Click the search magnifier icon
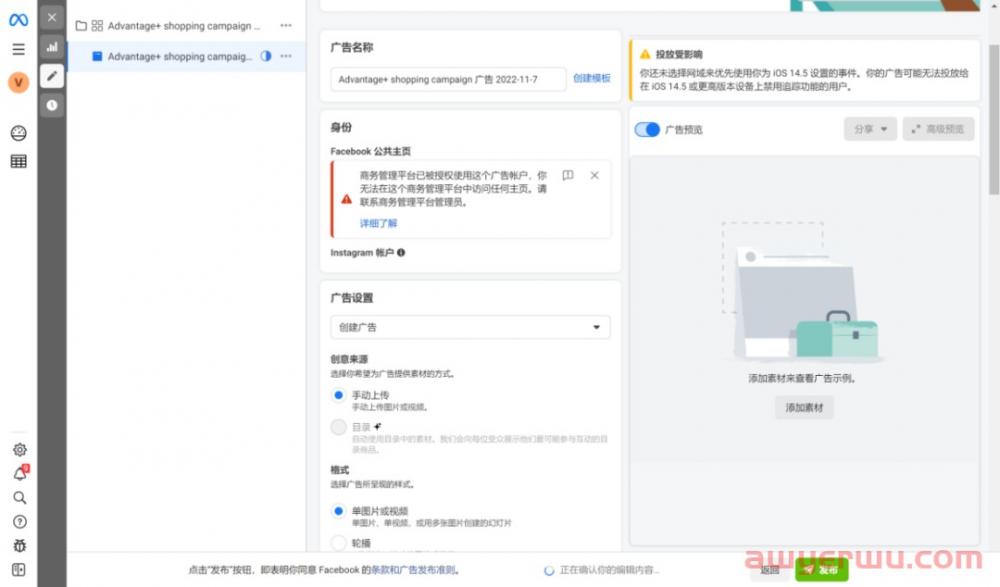Viewport: 1000px width, 587px height. pyautogui.click(x=20, y=498)
